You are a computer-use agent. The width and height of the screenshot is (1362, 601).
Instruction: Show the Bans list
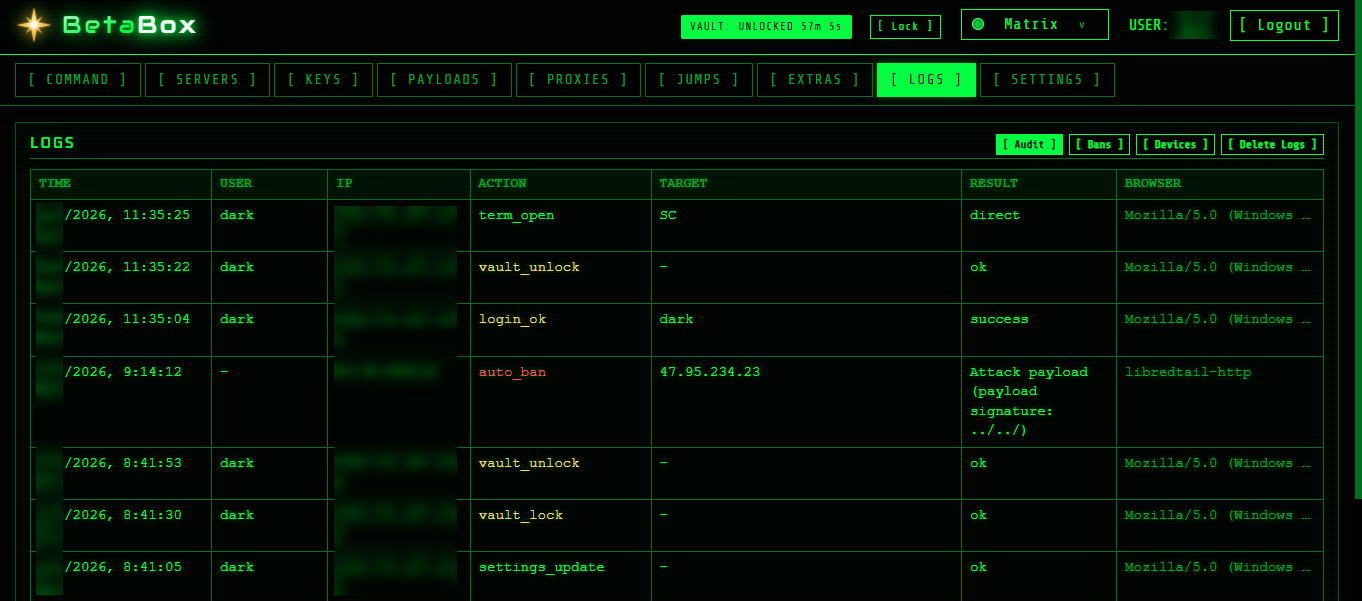[1099, 145]
